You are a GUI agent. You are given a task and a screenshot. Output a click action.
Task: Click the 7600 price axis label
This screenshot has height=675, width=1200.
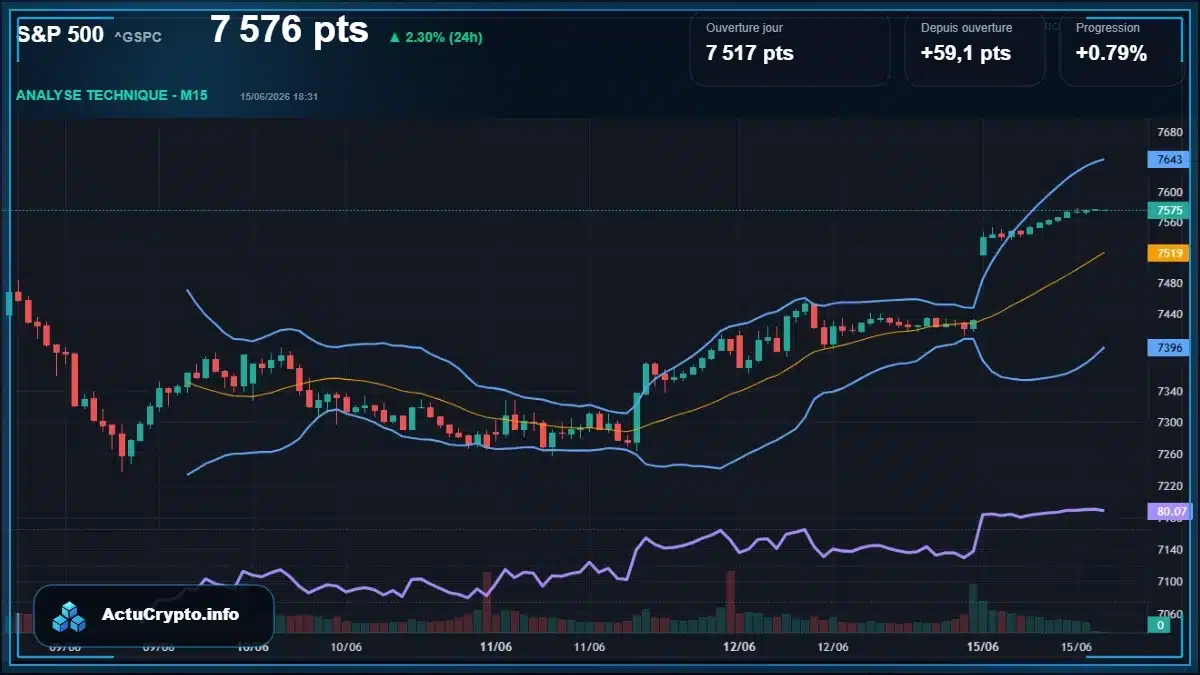click(x=1169, y=192)
